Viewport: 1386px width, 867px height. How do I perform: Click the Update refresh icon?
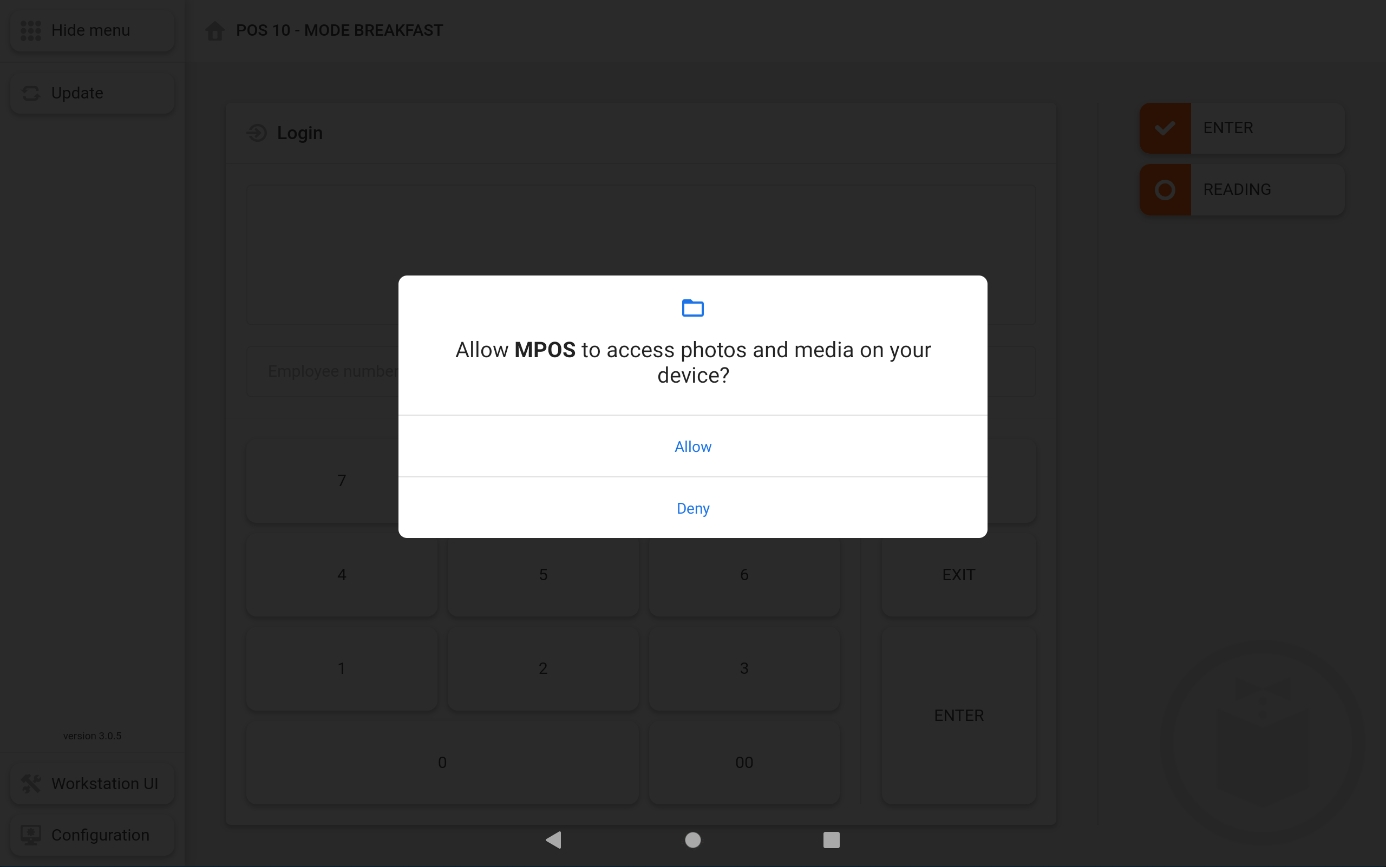(x=31, y=93)
